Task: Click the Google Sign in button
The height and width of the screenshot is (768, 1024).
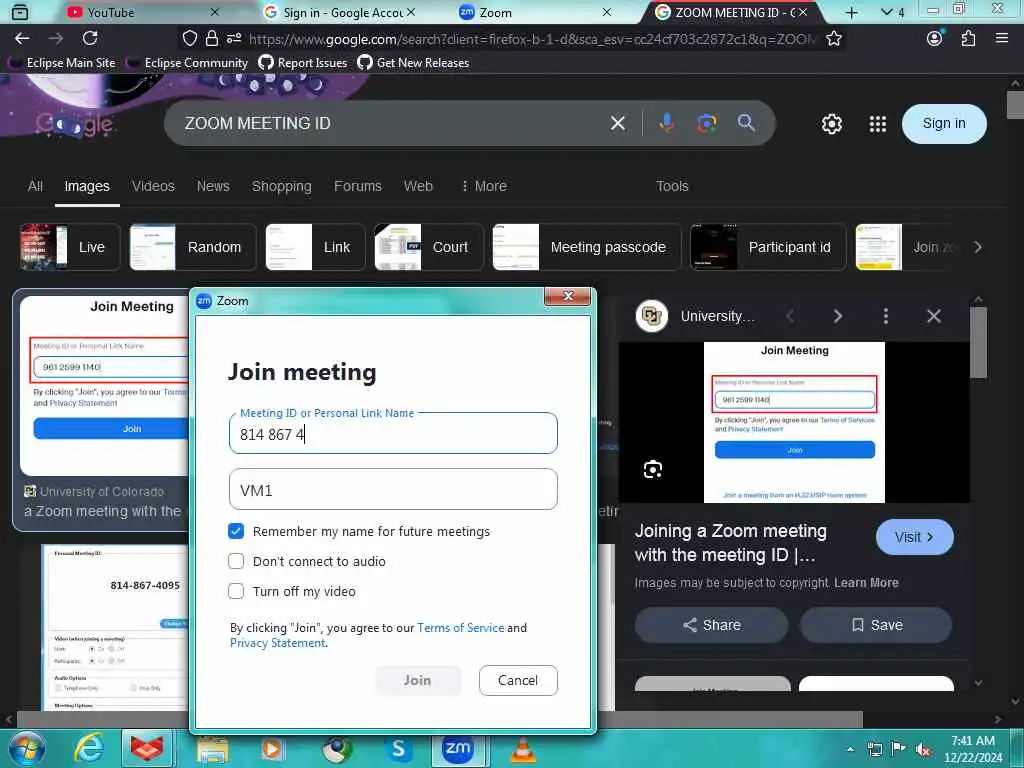Action: click(x=944, y=123)
